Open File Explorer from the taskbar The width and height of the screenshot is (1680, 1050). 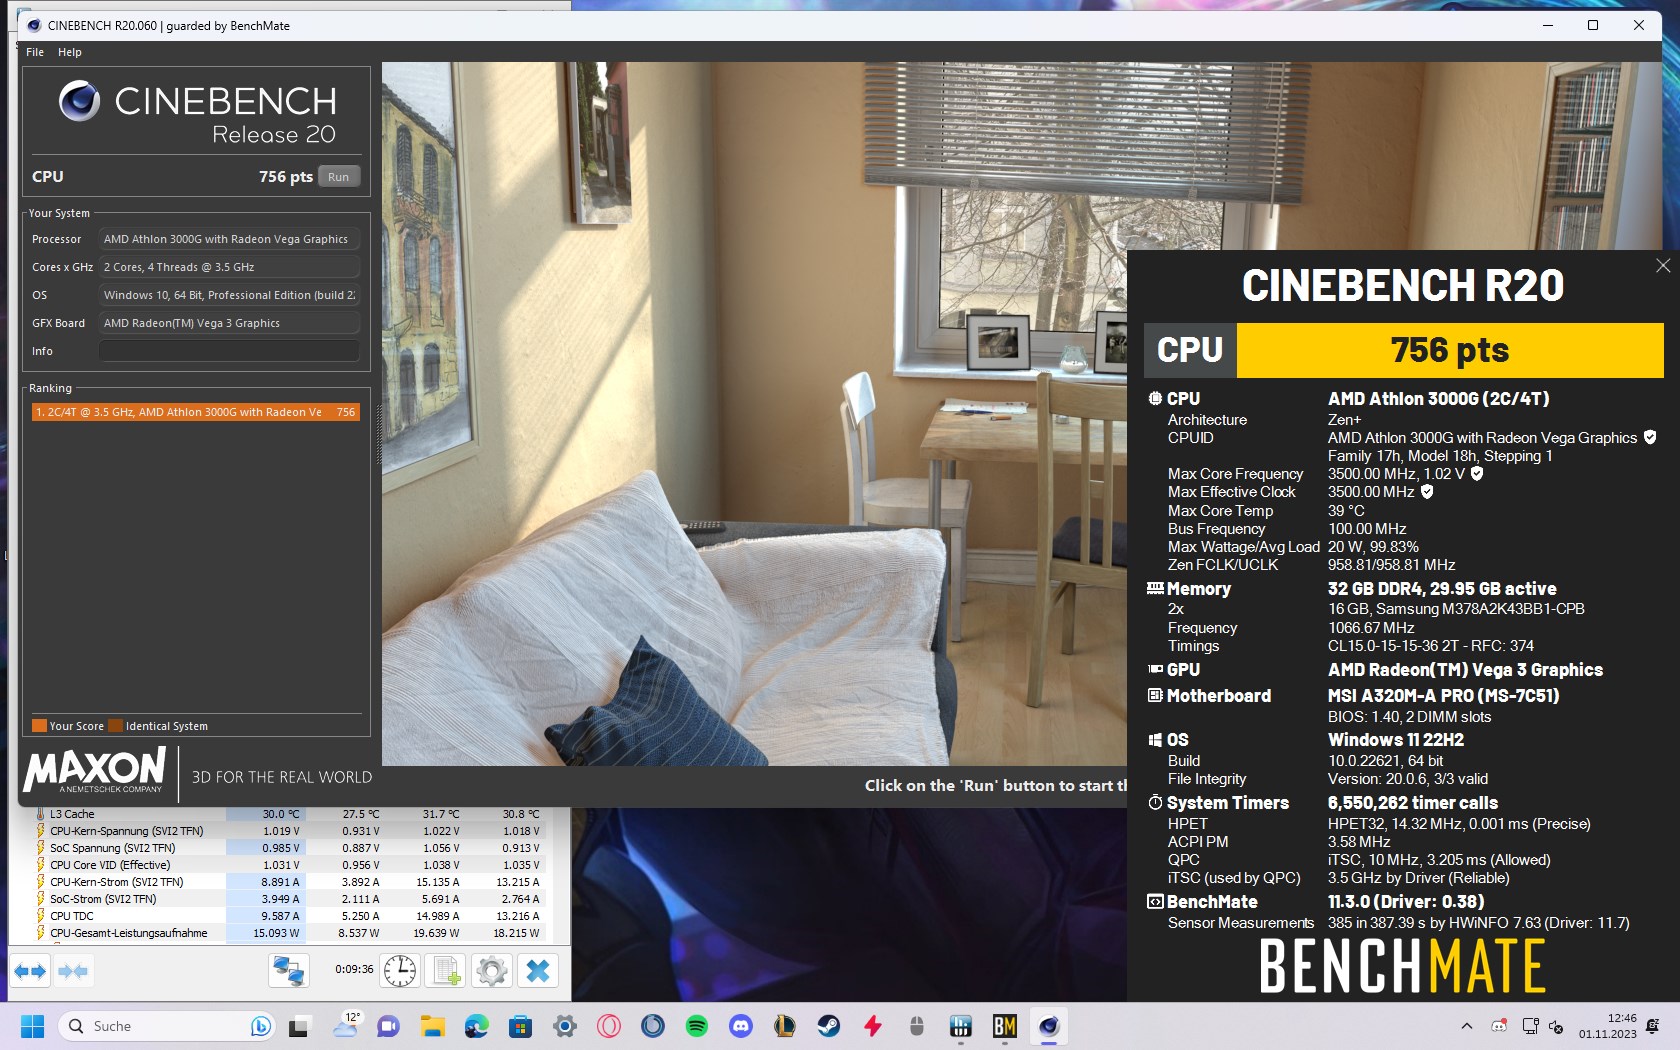[432, 1026]
